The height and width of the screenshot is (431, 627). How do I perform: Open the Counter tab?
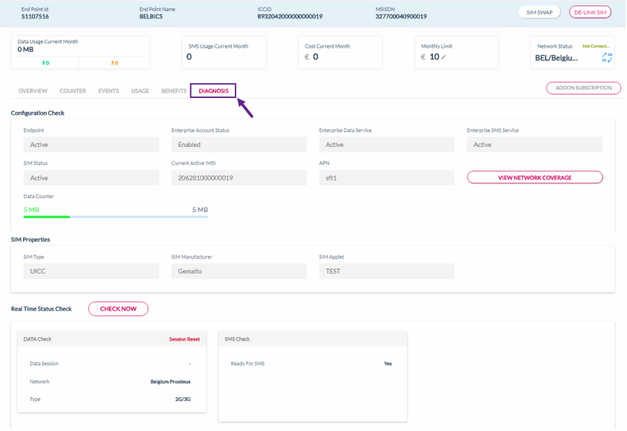pyautogui.click(x=73, y=91)
